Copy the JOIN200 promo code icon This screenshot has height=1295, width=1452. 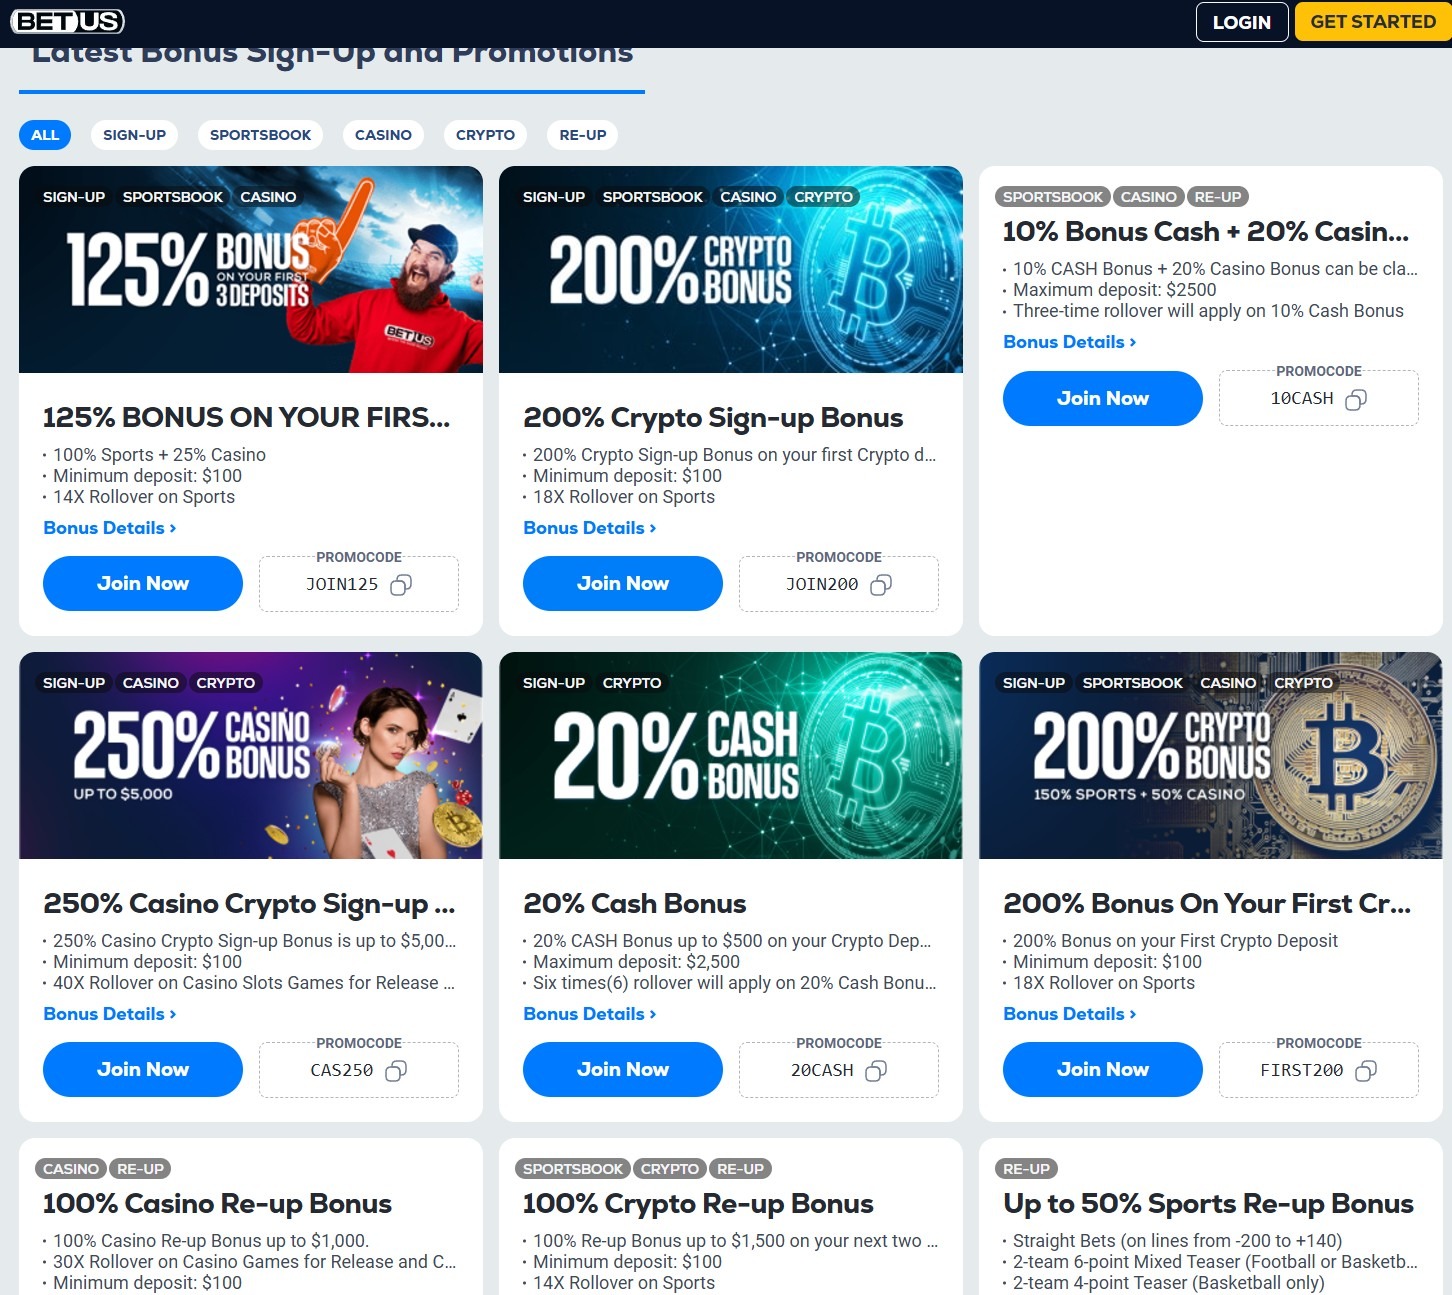[881, 585]
